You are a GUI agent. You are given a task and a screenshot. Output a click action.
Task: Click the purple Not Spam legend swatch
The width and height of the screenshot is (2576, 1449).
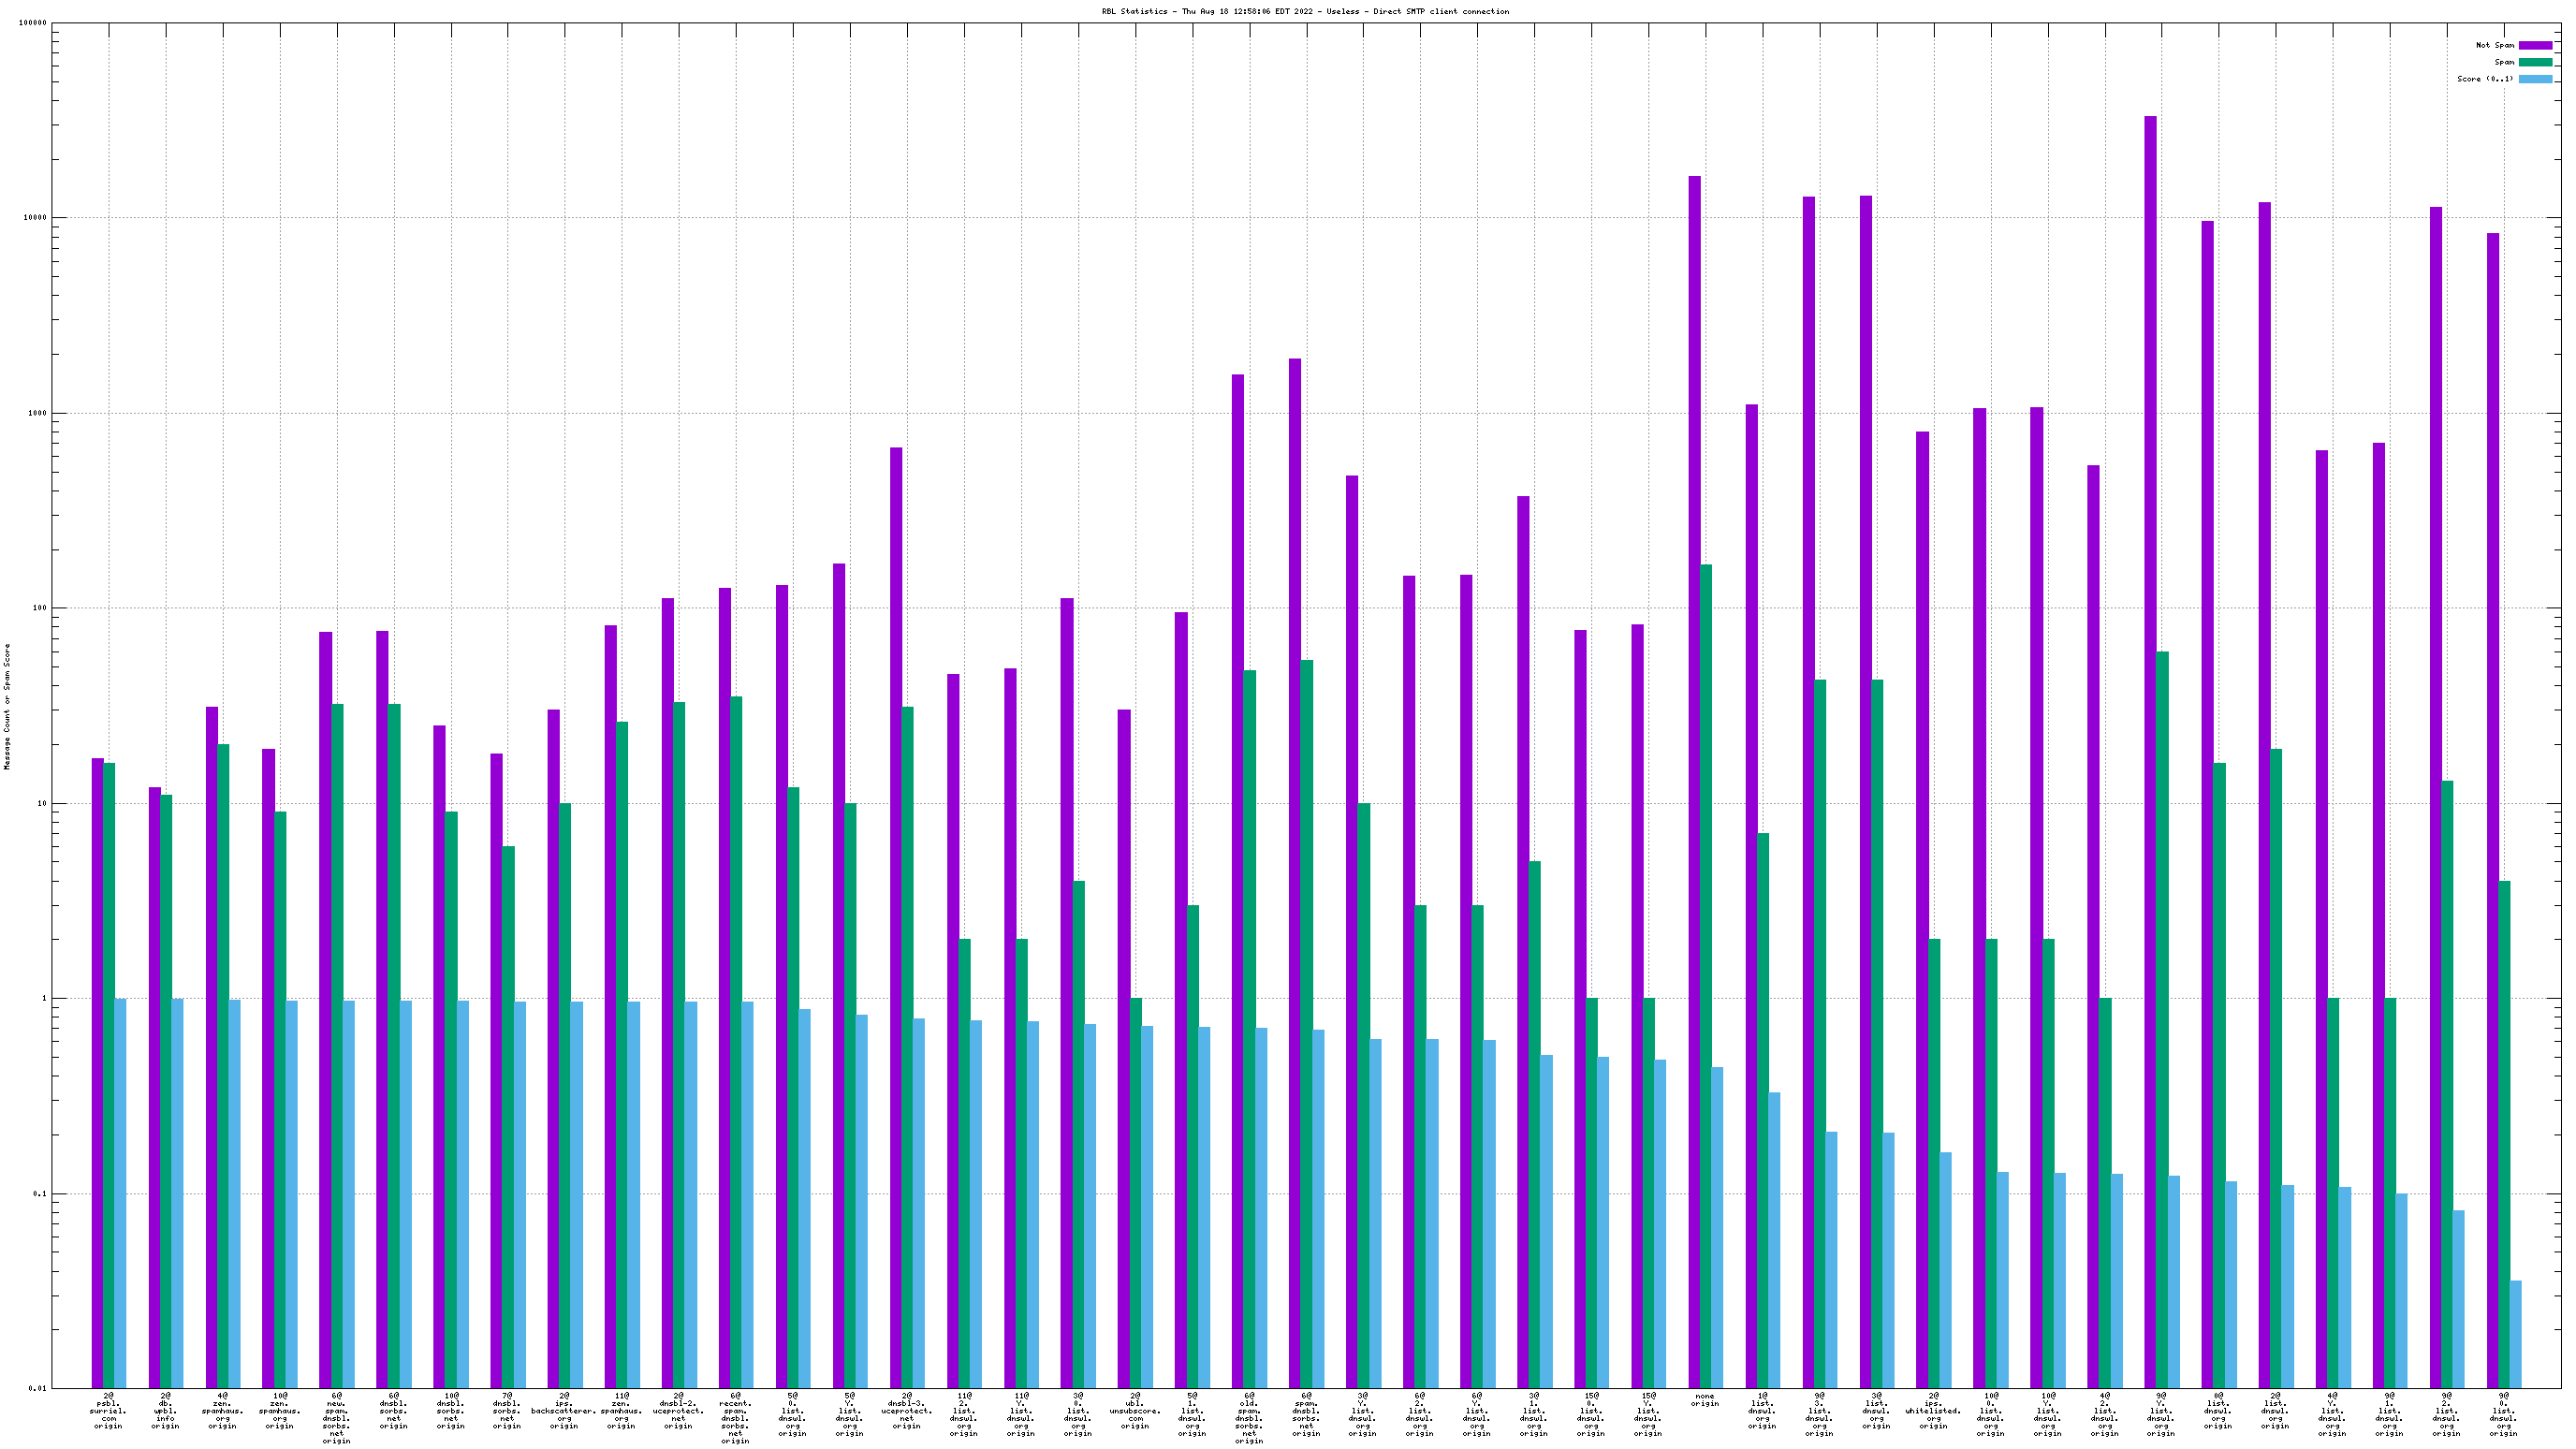click(x=2535, y=45)
